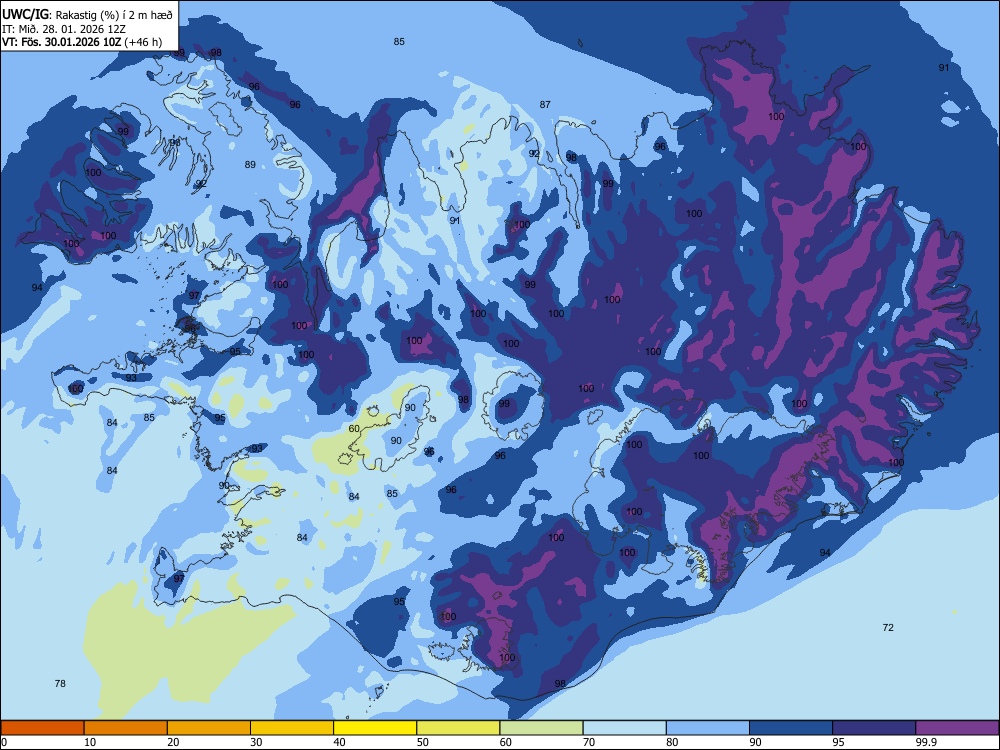Click the humidity value '72' over the ocean
This screenshot has width=1000, height=750.
pos(888,628)
